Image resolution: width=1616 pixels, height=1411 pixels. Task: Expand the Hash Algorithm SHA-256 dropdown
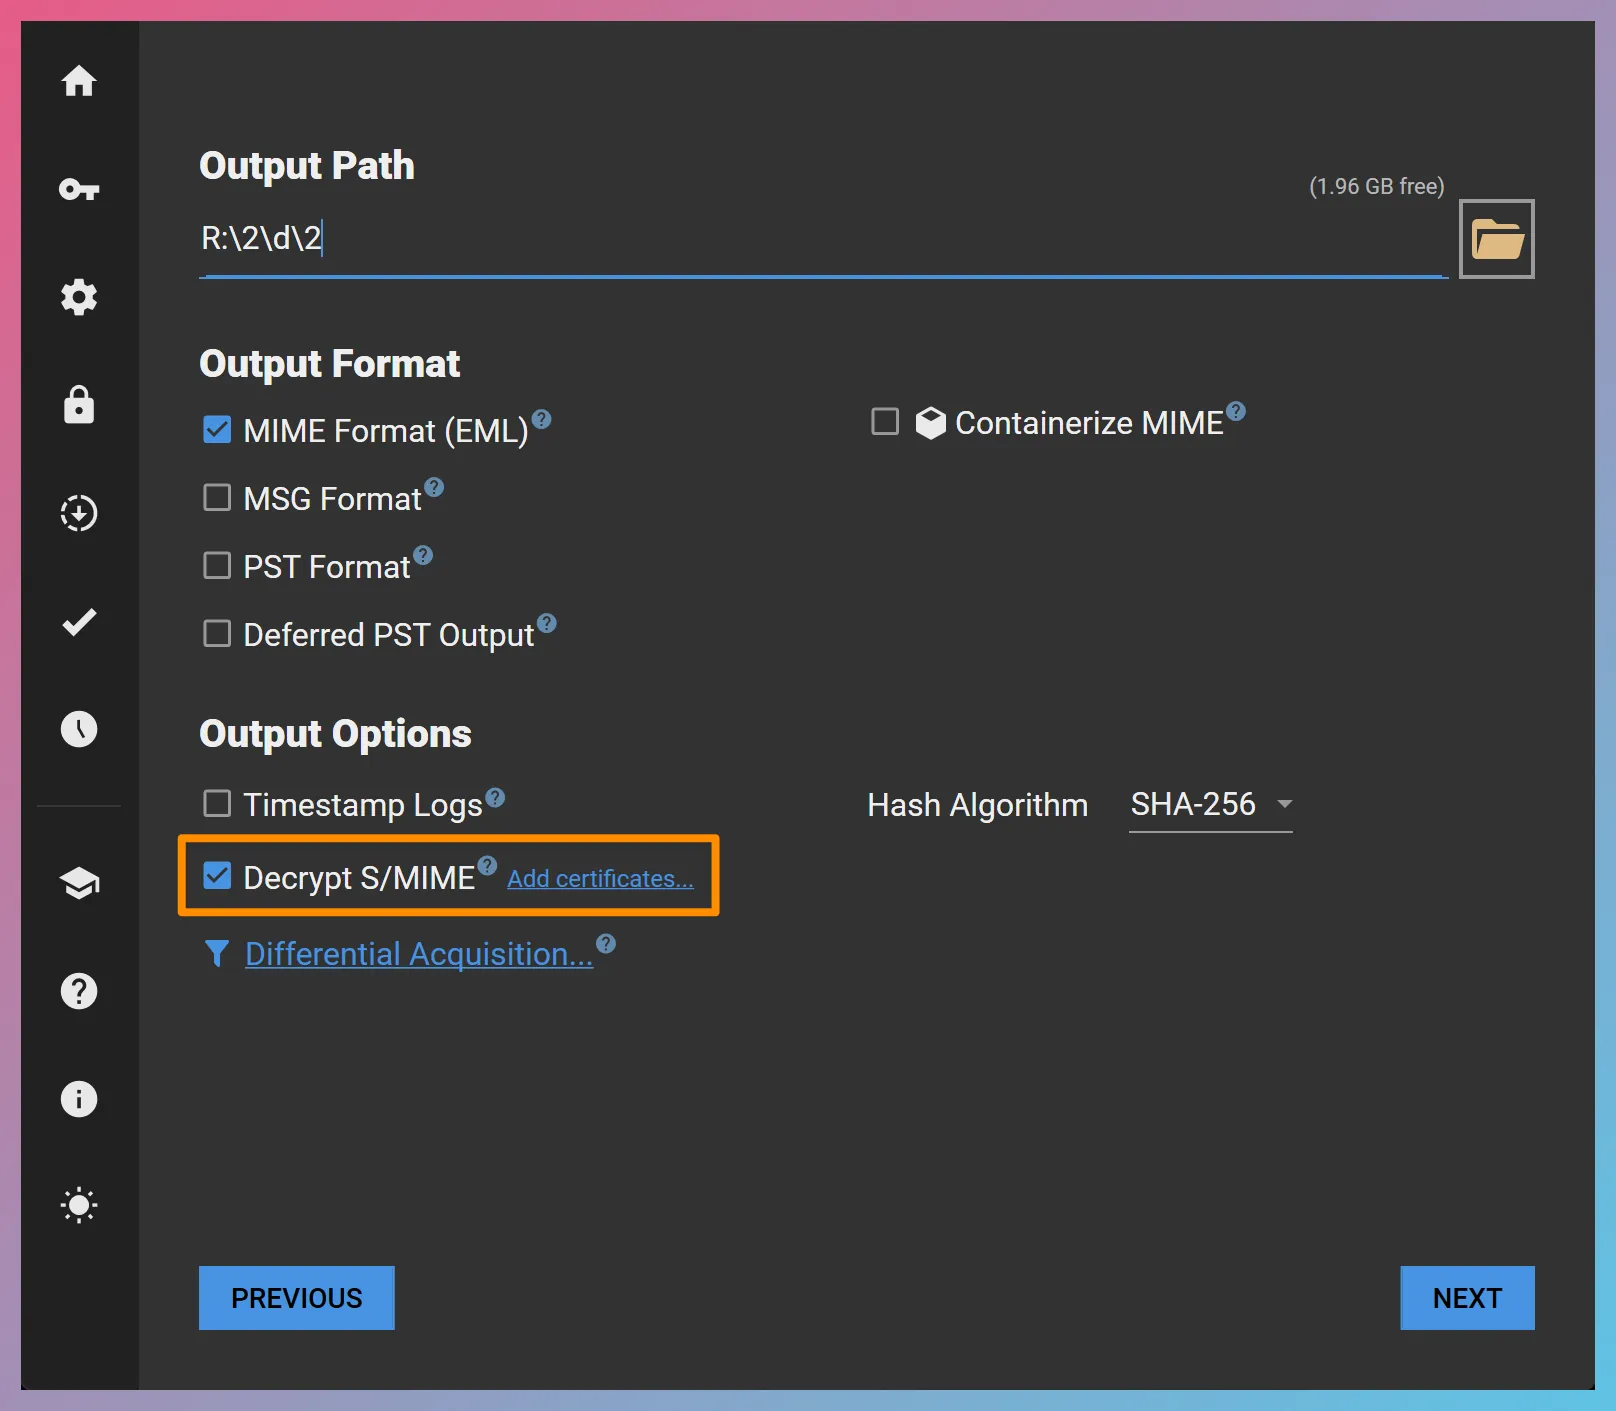click(x=1210, y=805)
